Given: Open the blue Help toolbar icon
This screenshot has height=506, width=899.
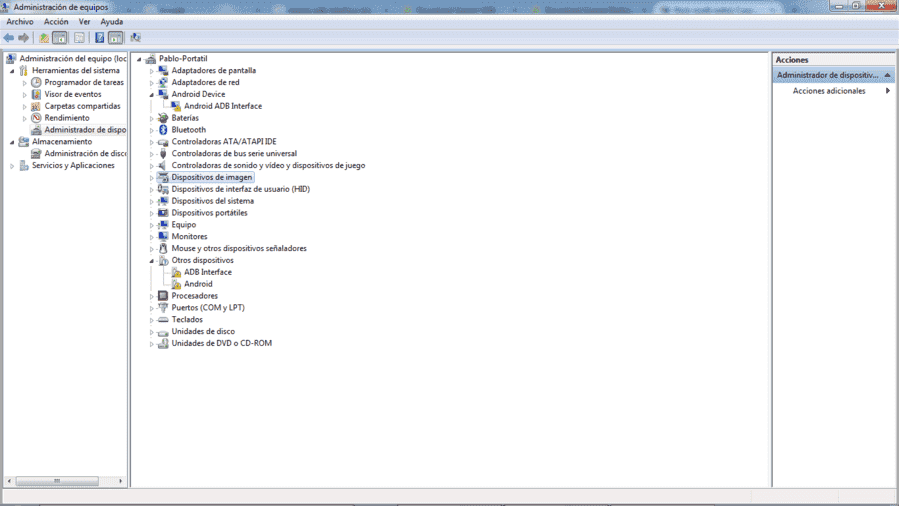Looking at the screenshot, I should [99, 38].
